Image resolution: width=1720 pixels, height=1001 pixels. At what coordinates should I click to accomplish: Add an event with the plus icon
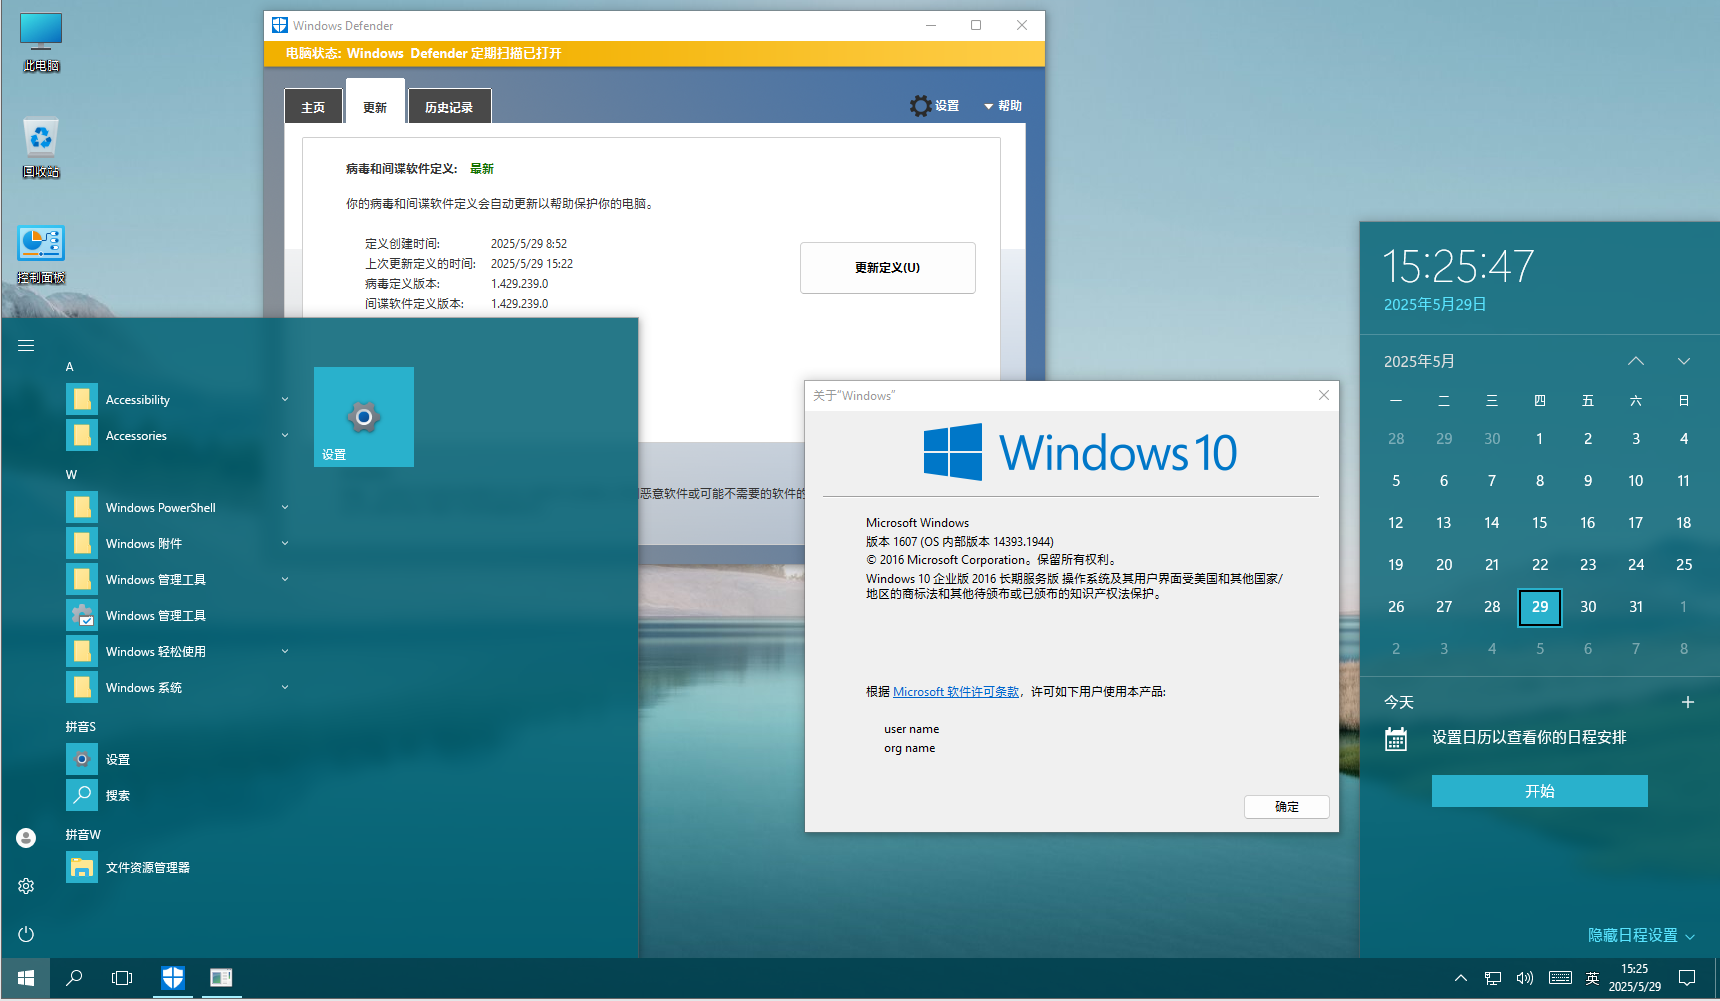1687,702
